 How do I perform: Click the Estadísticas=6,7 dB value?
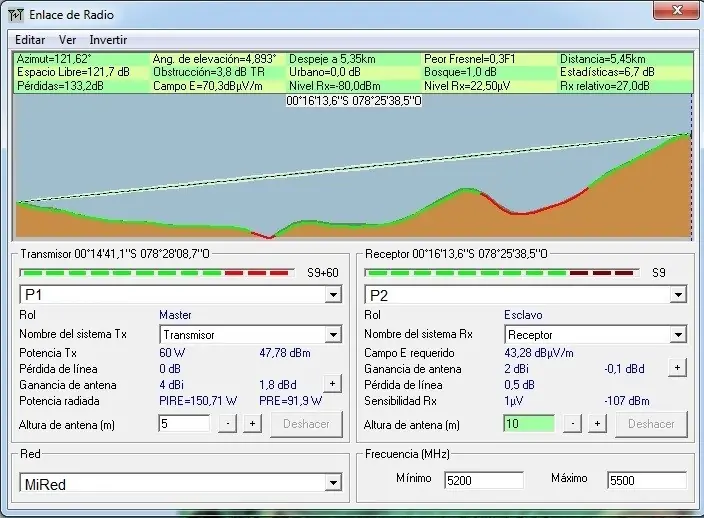click(x=607, y=72)
